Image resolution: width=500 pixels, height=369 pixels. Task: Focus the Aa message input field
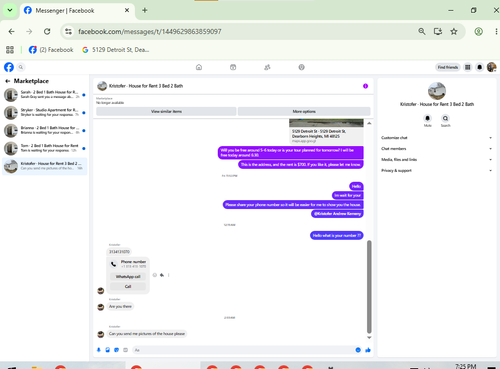click(242, 350)
